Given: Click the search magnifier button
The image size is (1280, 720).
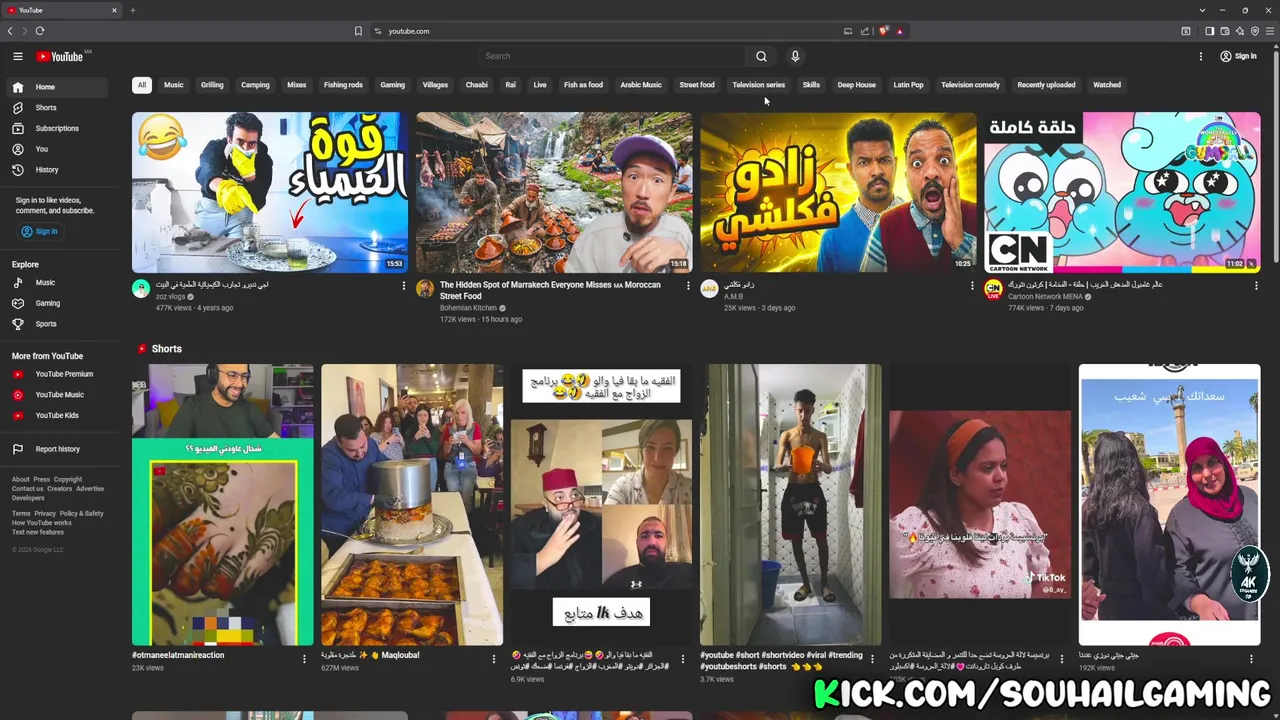Looking at the screenshot, I should [761, 57].
